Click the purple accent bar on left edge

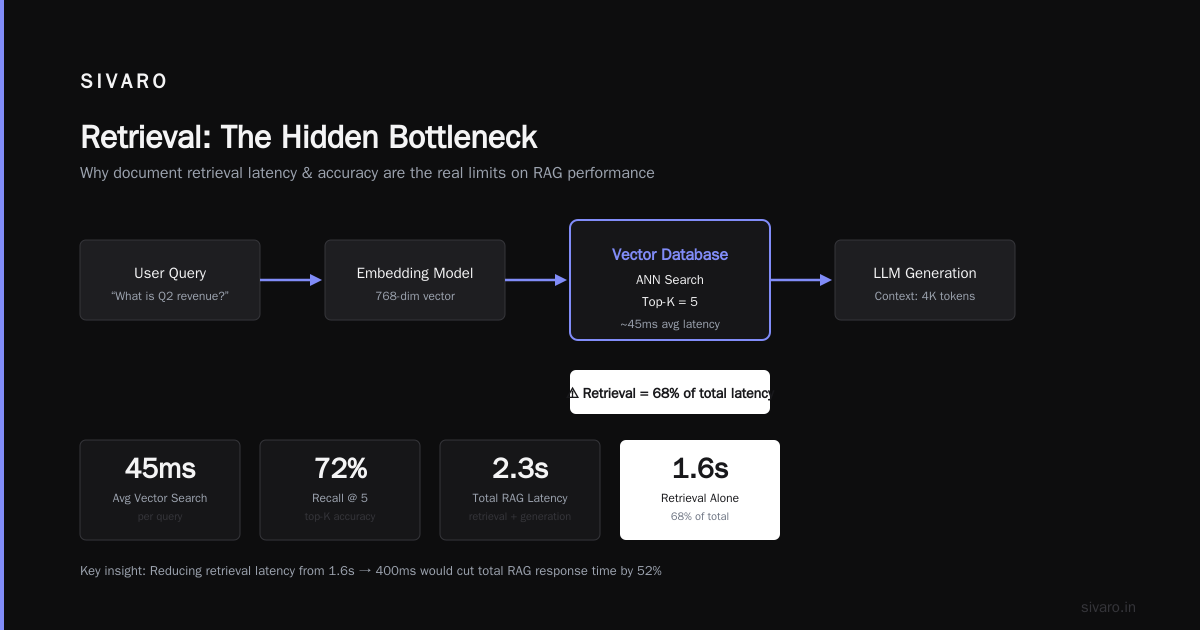[x=2, y=315]
